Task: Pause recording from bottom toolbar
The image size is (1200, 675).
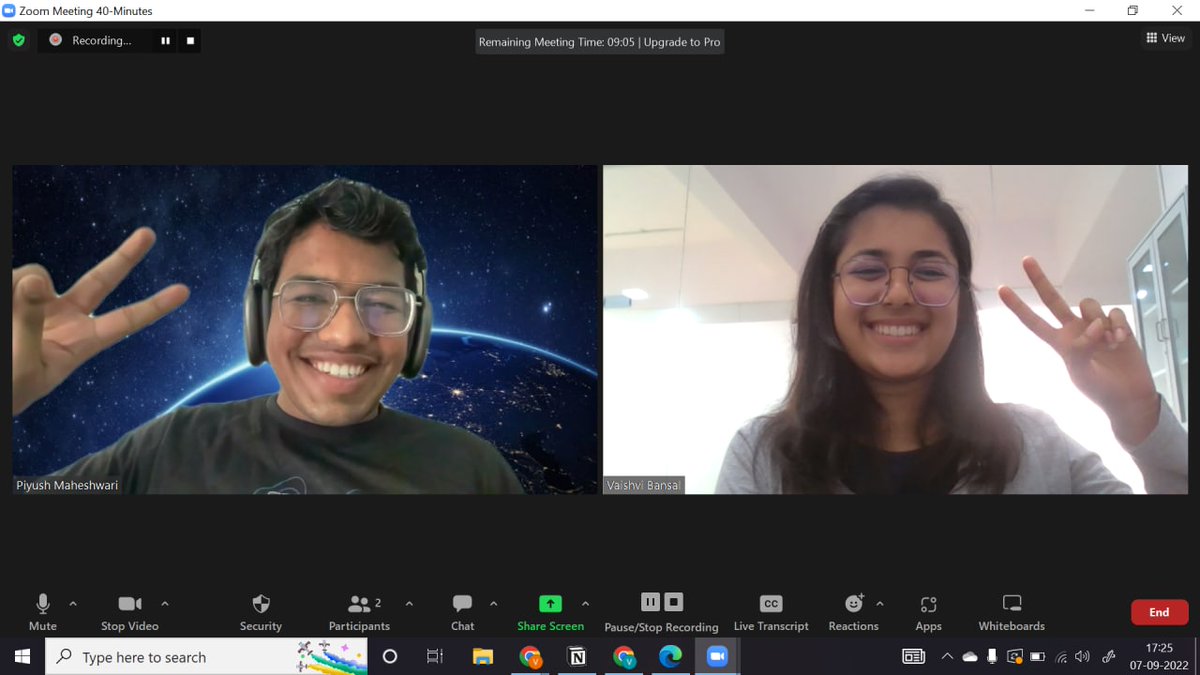Action: pos(650,602)
